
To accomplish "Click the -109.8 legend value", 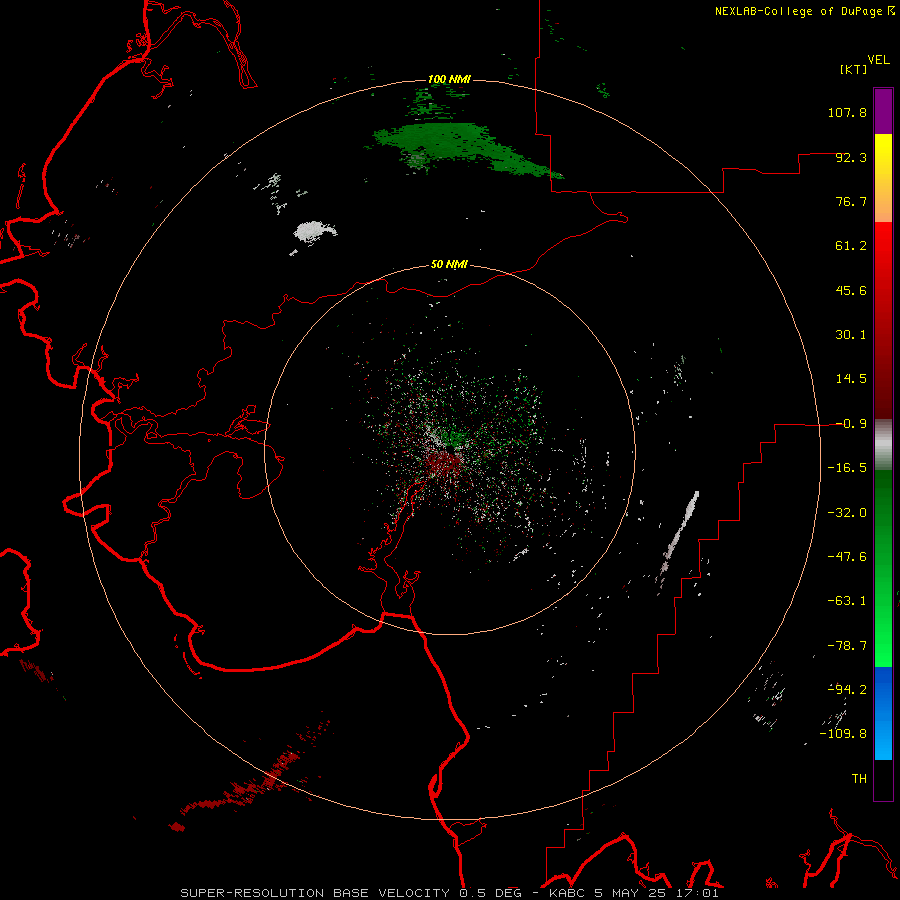I will click(844, 734).
